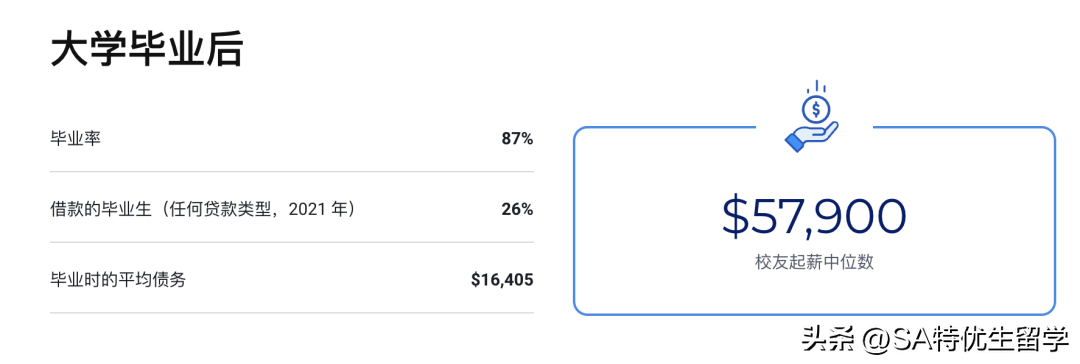Screen dimensions: 1080x364
Task: Click the 校友起薪中位数 caption
Action: pyautogui.click(x=814, y=262)
